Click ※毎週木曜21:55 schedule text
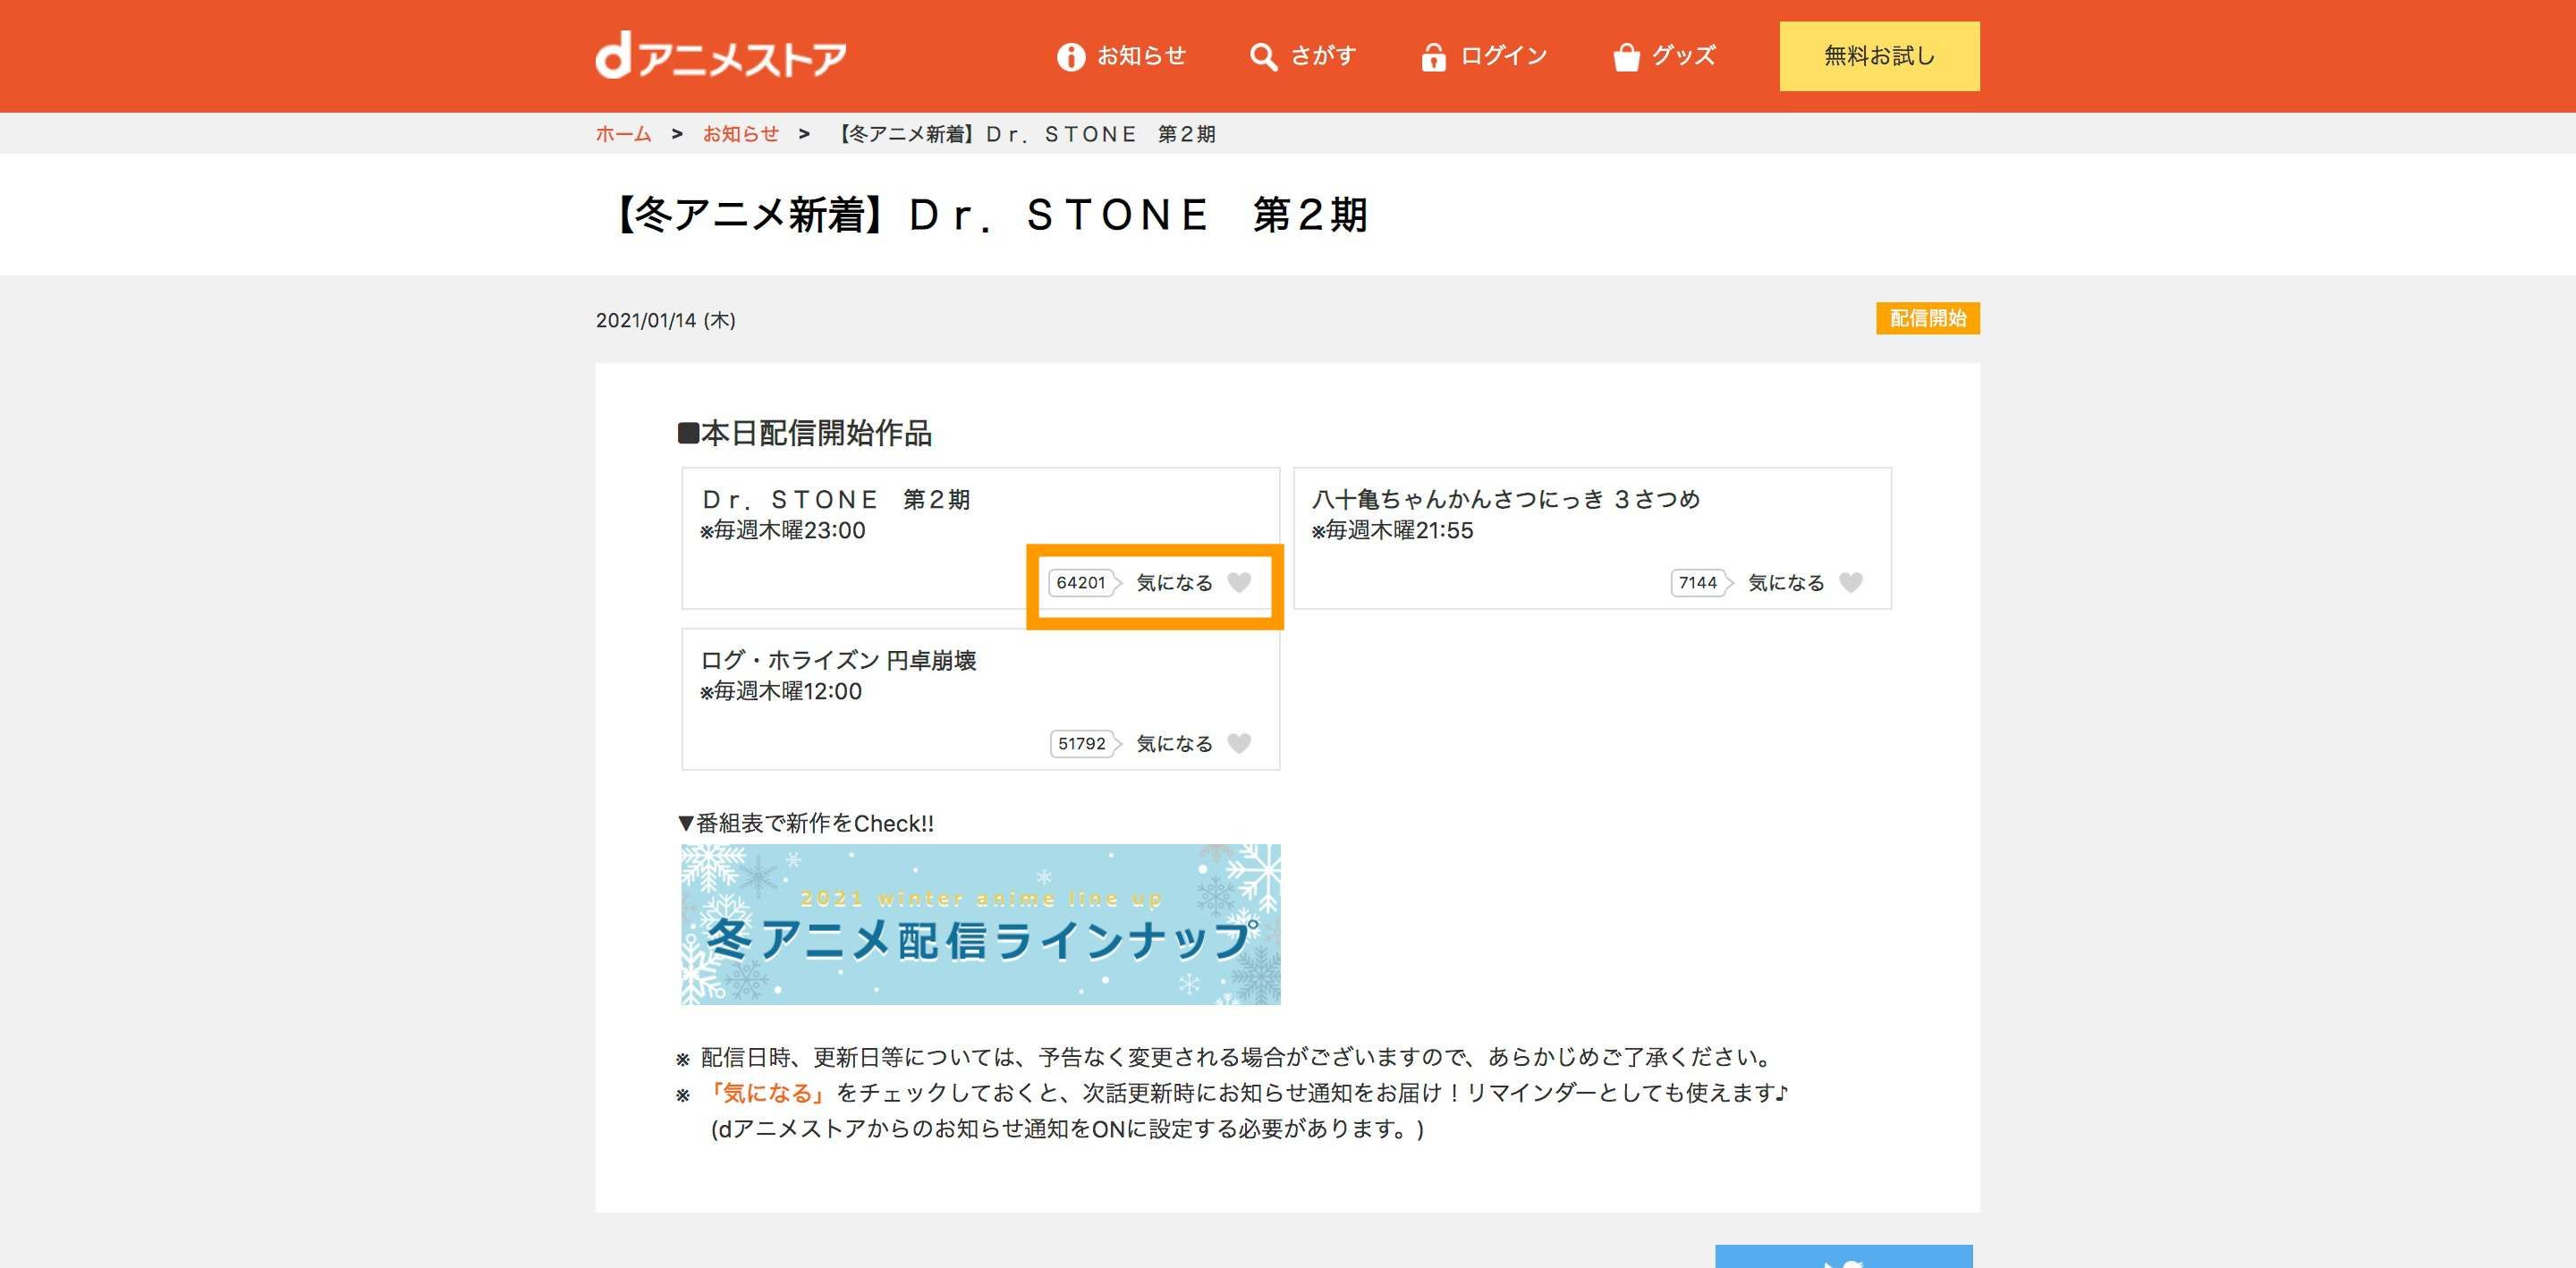 tap(1393, 530)
